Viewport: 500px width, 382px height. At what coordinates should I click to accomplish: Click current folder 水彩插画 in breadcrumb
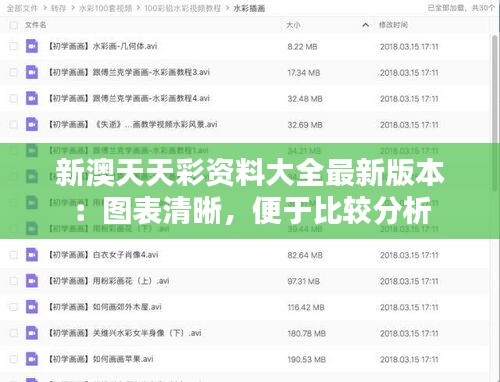(249, 8)
